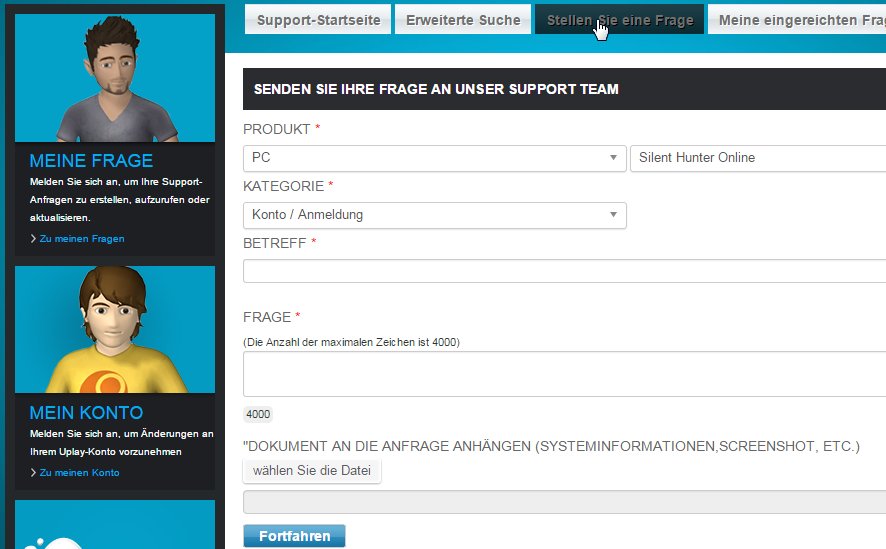886x549 pixels.
Task: Open the Support-Startseite tab
Action: click(318, 20)
